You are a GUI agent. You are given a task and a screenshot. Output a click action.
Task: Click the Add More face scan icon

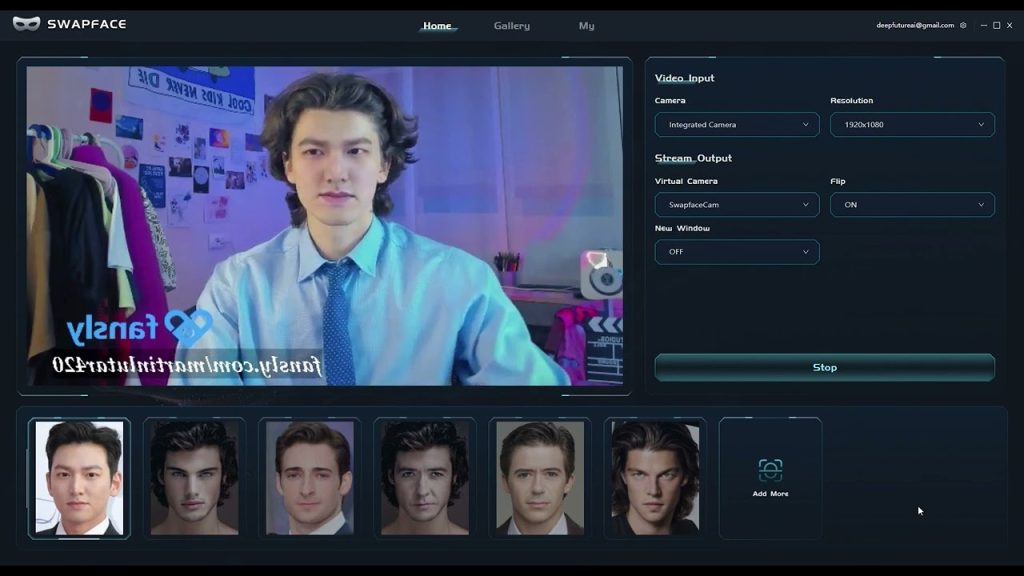(770, 470)
